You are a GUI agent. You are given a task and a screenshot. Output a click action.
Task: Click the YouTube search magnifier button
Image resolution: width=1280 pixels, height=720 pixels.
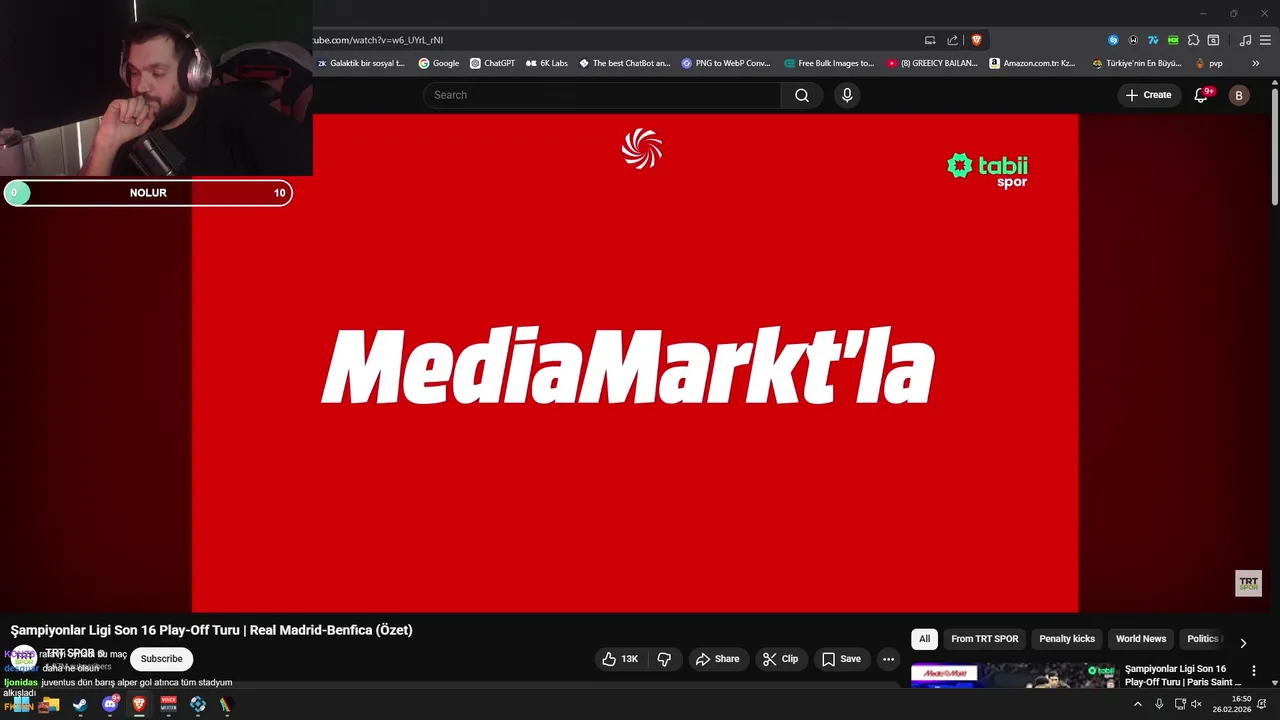coord(802,95)
